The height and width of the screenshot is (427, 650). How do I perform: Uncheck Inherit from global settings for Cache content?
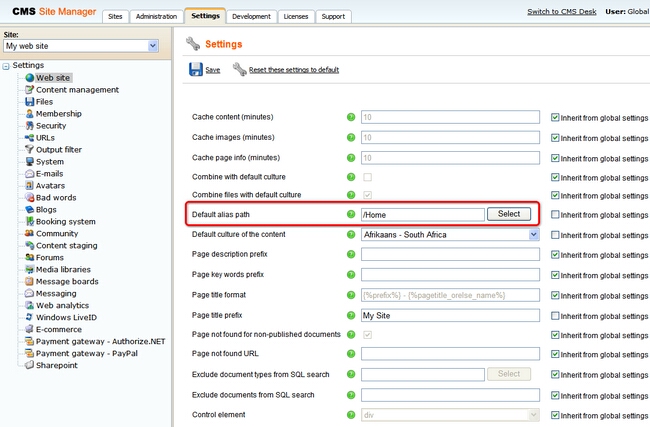556,117
